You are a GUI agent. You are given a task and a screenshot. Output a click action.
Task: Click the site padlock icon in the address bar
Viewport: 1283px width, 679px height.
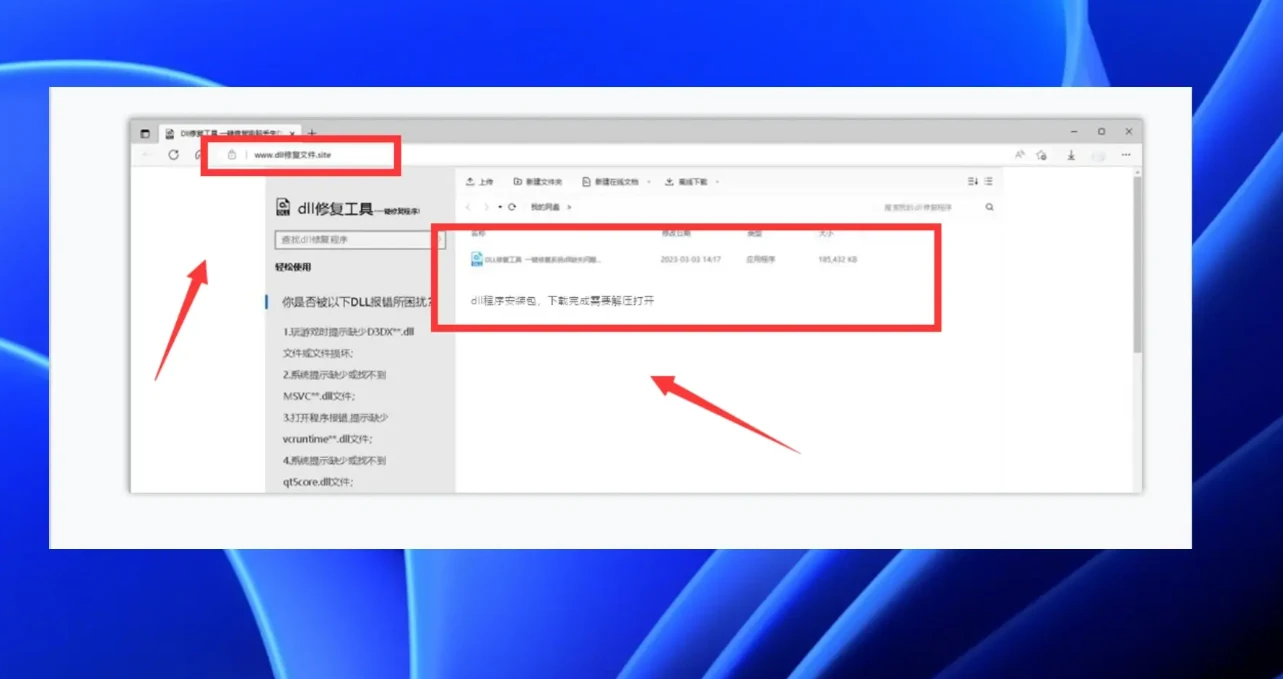pos(232,155)
